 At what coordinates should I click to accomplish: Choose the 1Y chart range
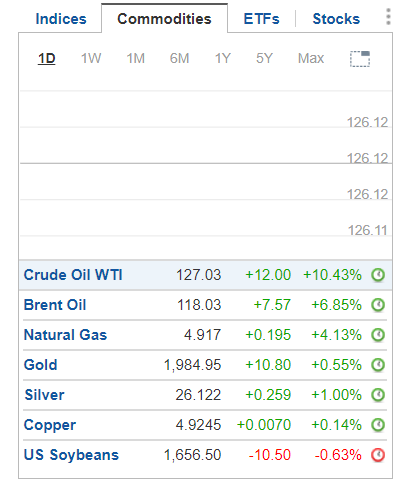pyautogui.click(x=223, y=58)
